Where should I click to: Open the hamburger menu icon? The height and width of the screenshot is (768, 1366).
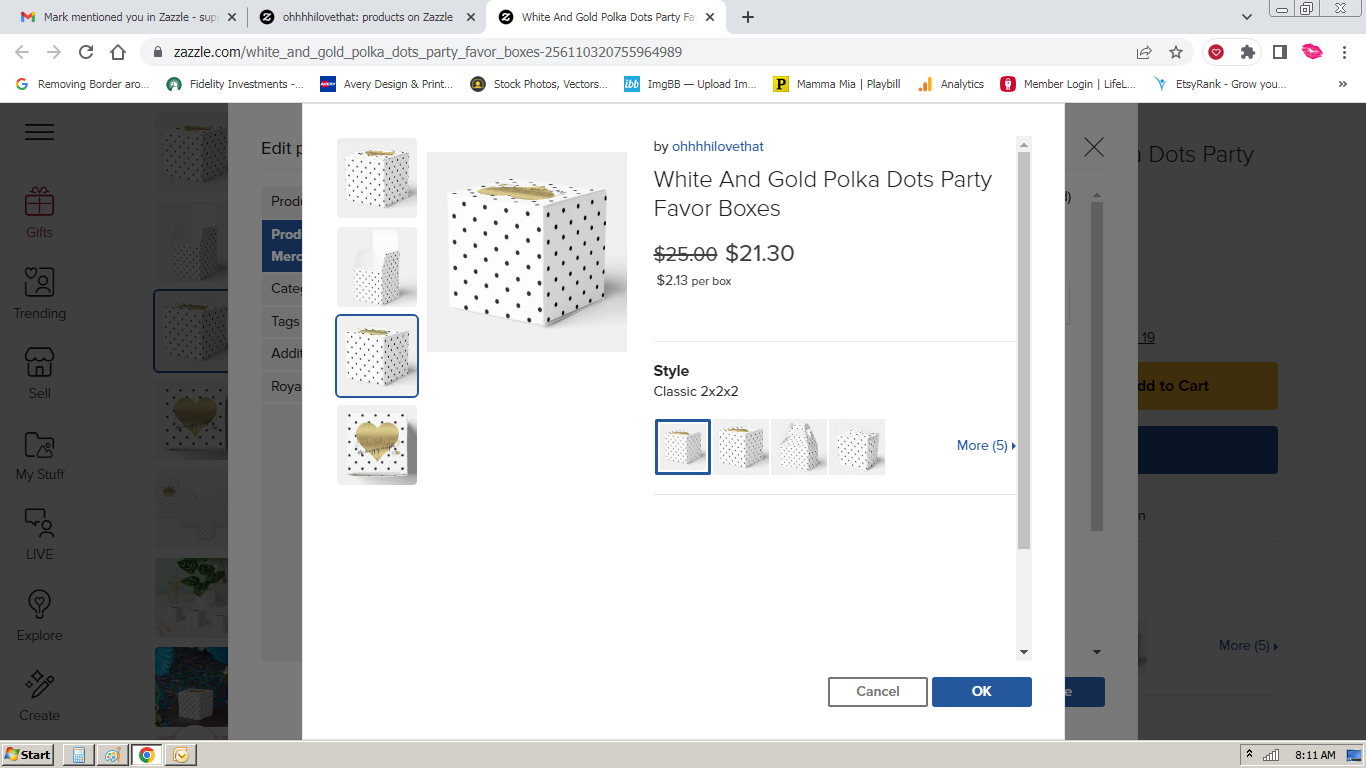click(39, 132)
